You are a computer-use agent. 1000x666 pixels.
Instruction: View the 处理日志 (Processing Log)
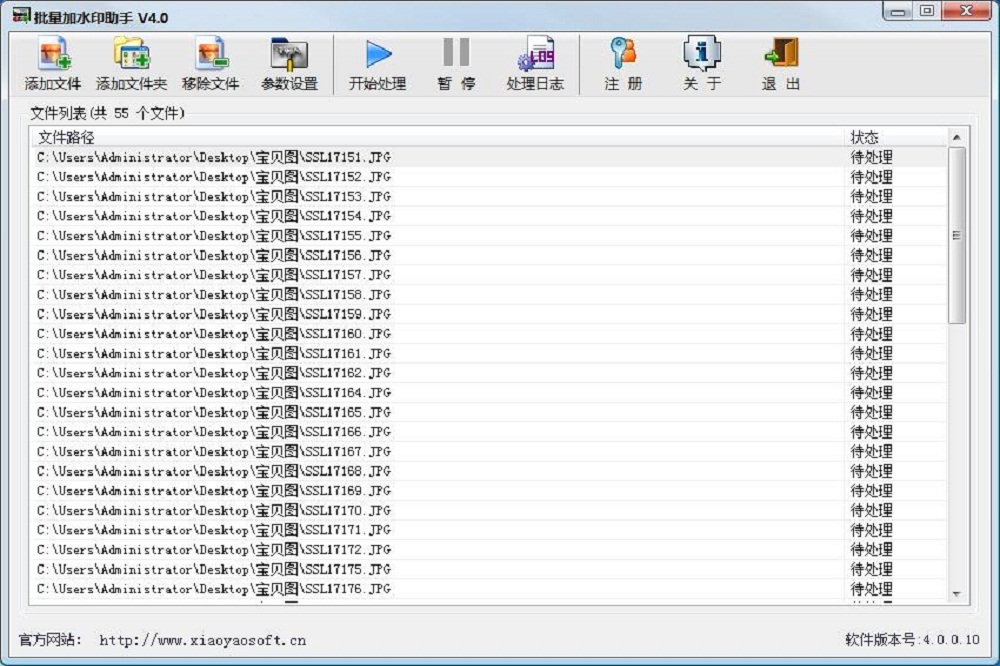point(535,54)
